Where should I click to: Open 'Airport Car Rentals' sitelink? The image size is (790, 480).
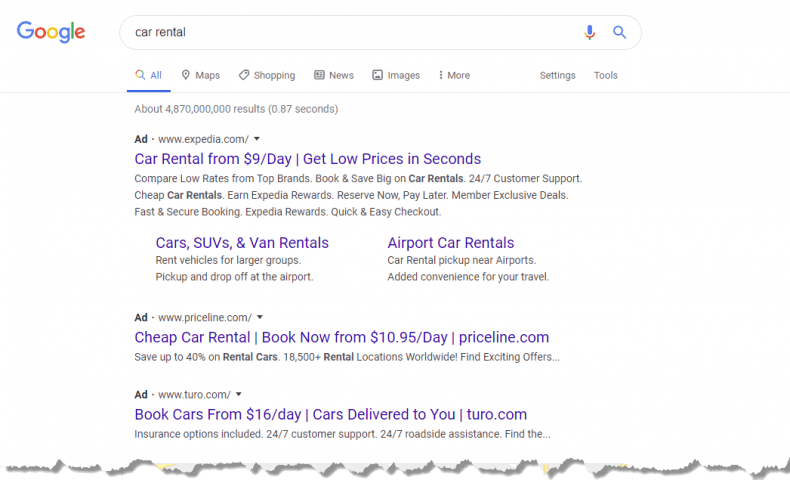450,243
